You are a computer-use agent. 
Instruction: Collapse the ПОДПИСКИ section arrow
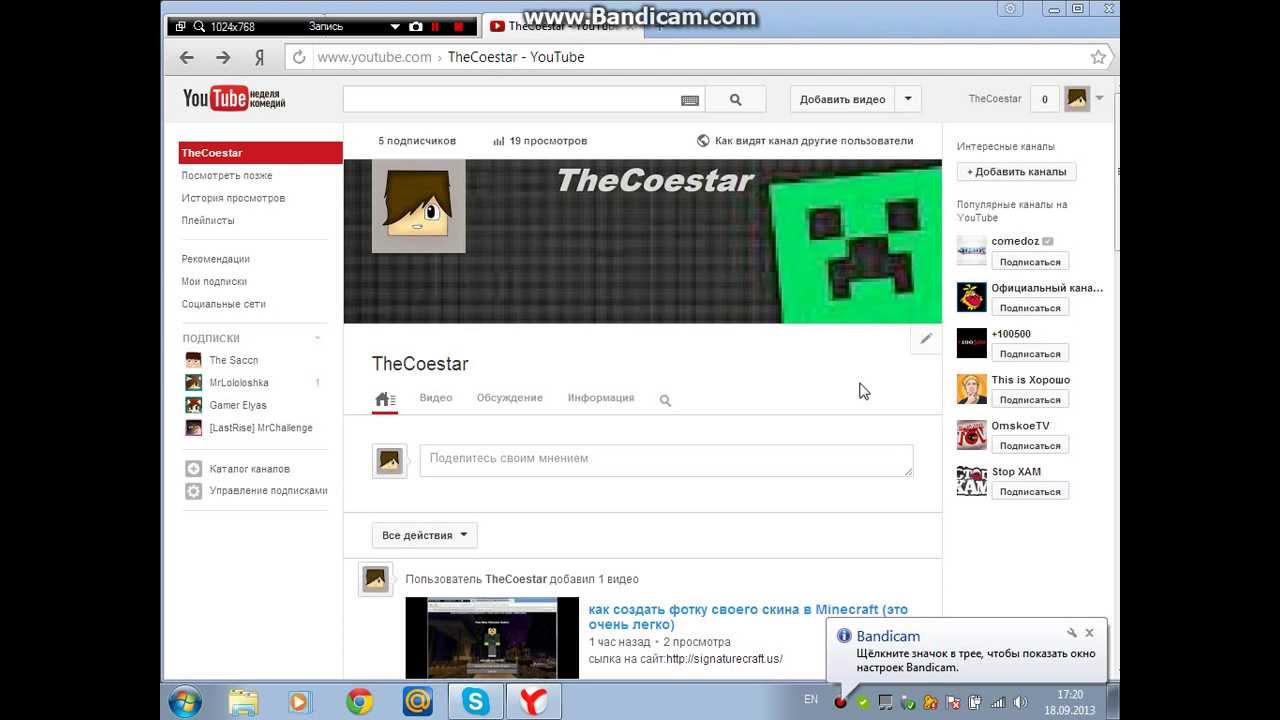tap(317, 338)
